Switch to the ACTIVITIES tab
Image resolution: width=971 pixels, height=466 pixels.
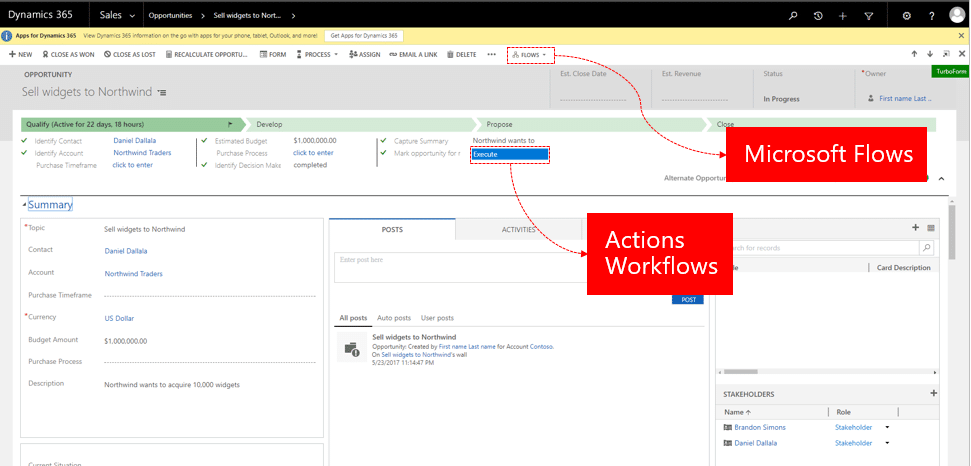(518, 229)
